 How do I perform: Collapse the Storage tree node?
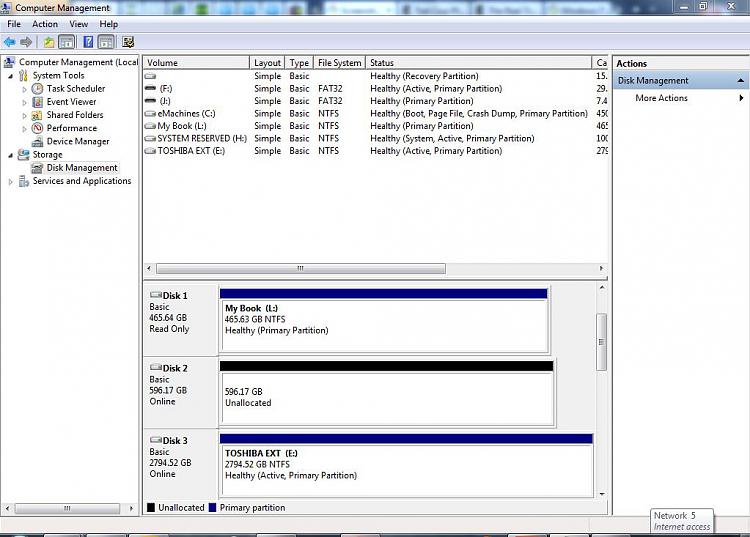11,155
